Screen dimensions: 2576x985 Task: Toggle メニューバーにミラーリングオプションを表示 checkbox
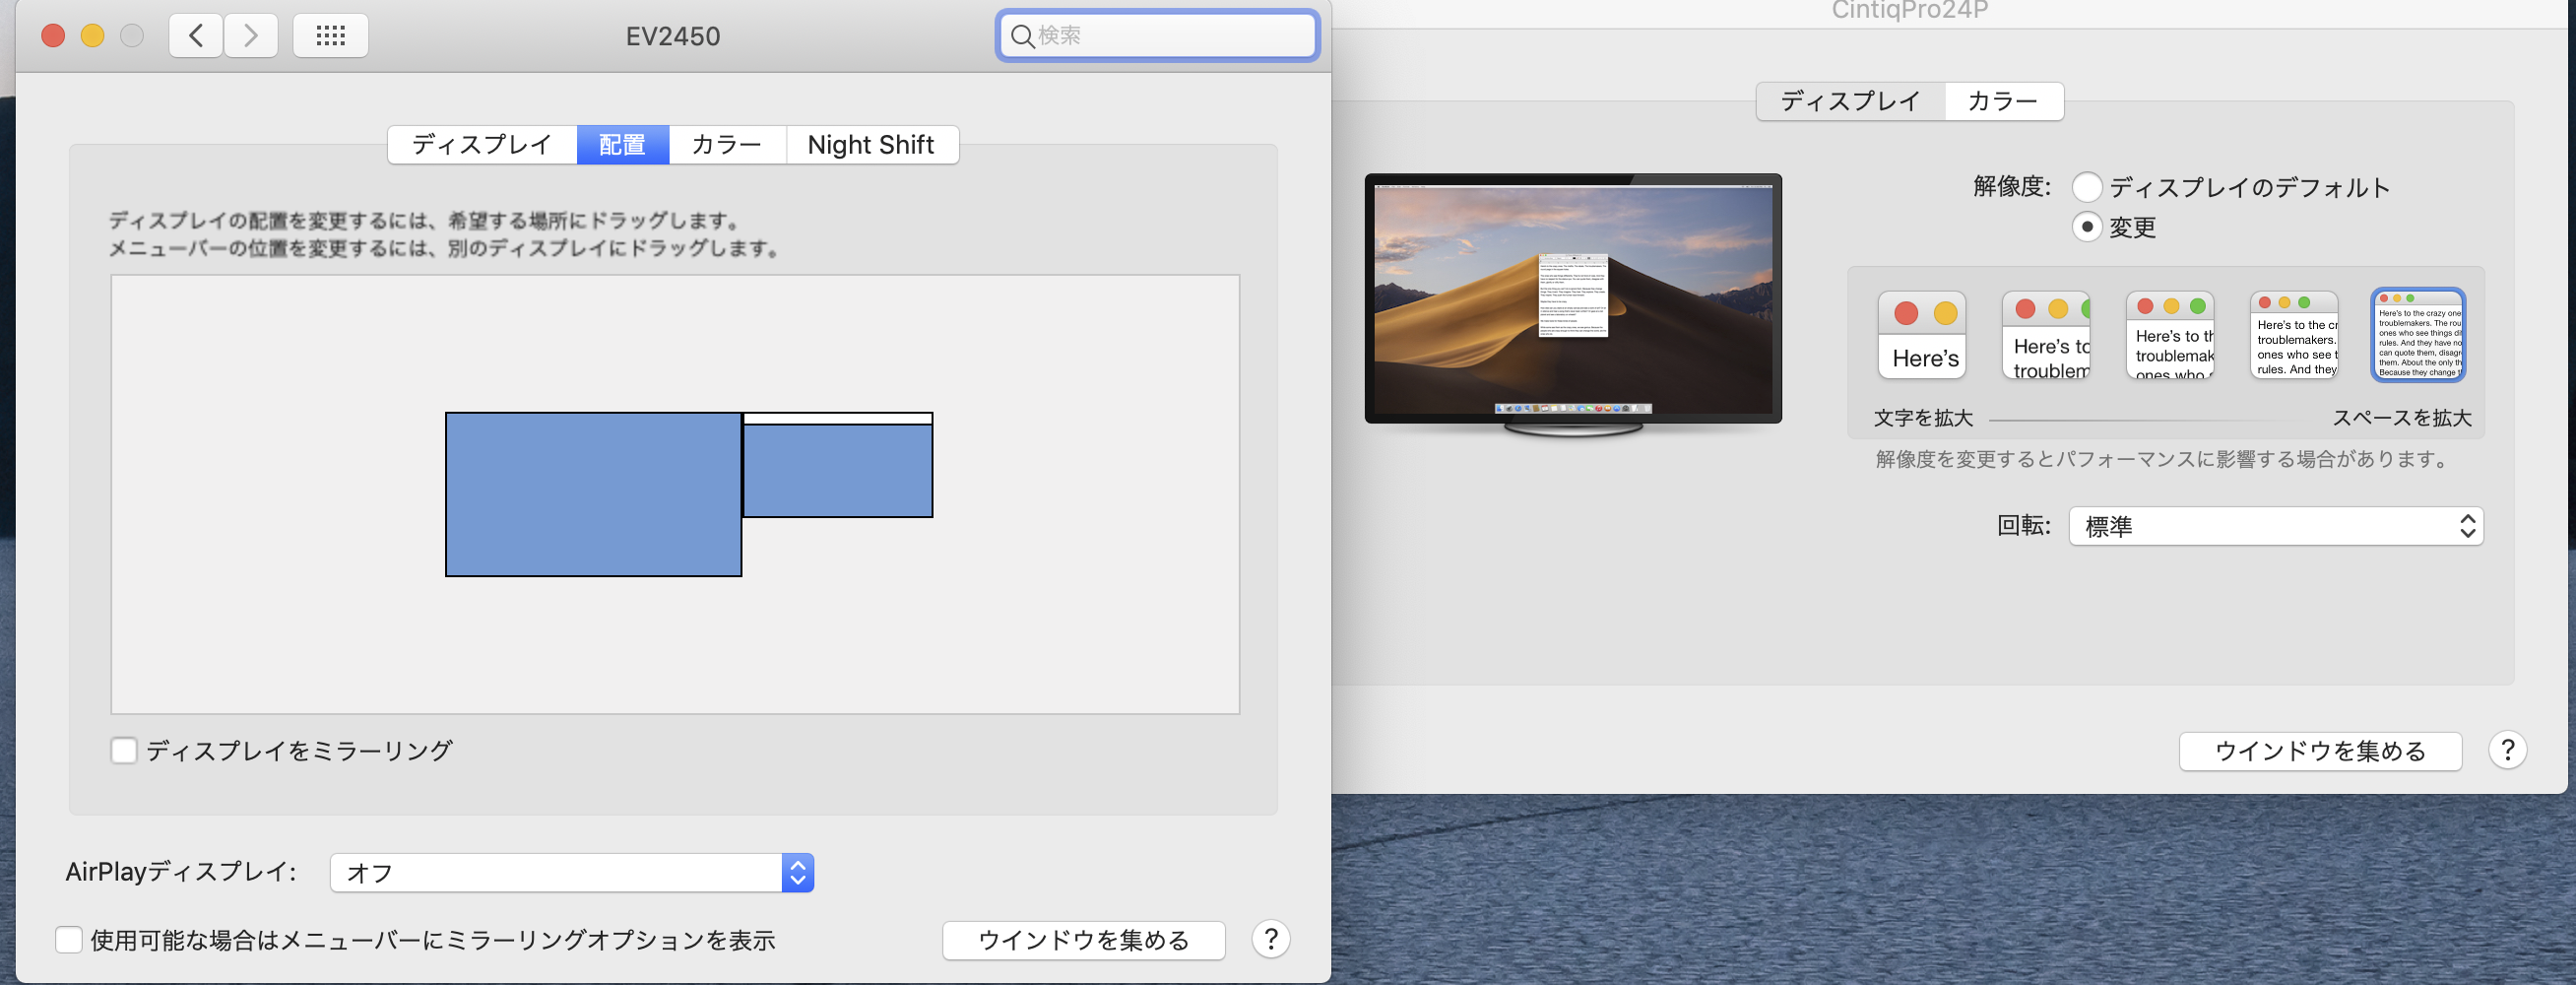[x=69, y=940]
